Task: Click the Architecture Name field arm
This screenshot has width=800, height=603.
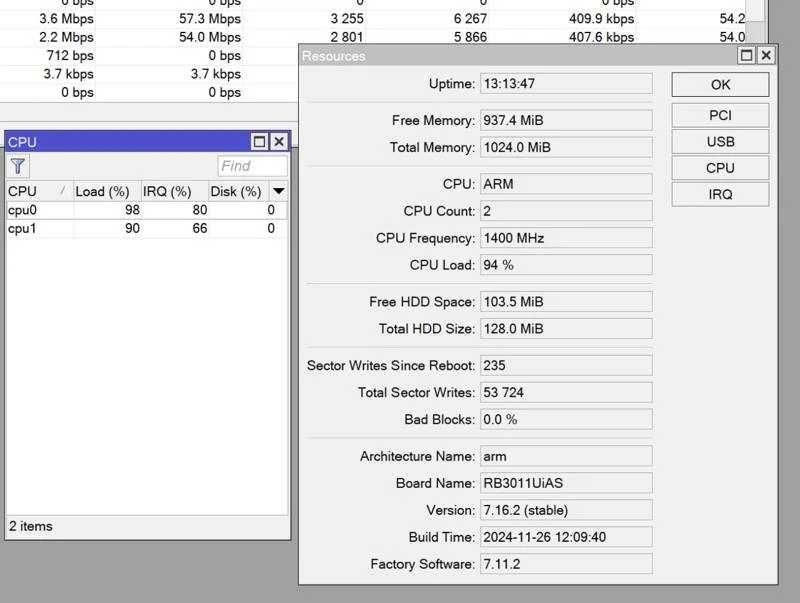Action: 566,456
